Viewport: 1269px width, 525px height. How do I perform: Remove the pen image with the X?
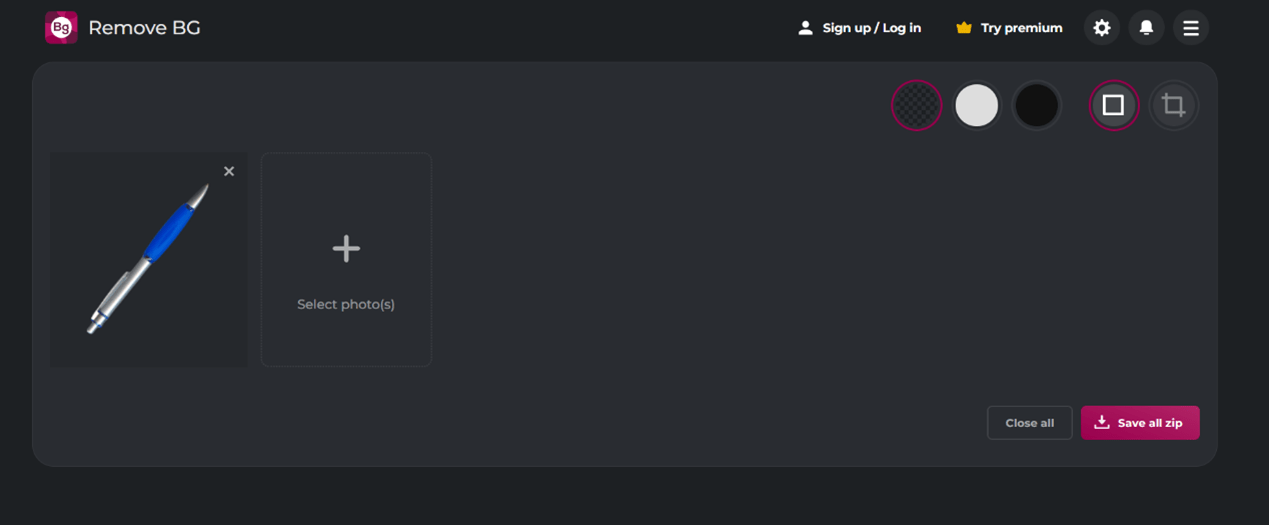pyautogui.click(x=229, y=171)
